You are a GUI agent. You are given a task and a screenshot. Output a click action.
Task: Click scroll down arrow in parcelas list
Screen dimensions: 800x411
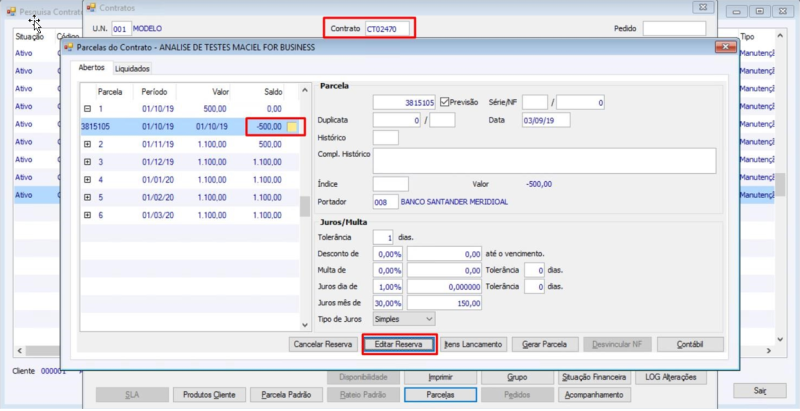(305, 325)
